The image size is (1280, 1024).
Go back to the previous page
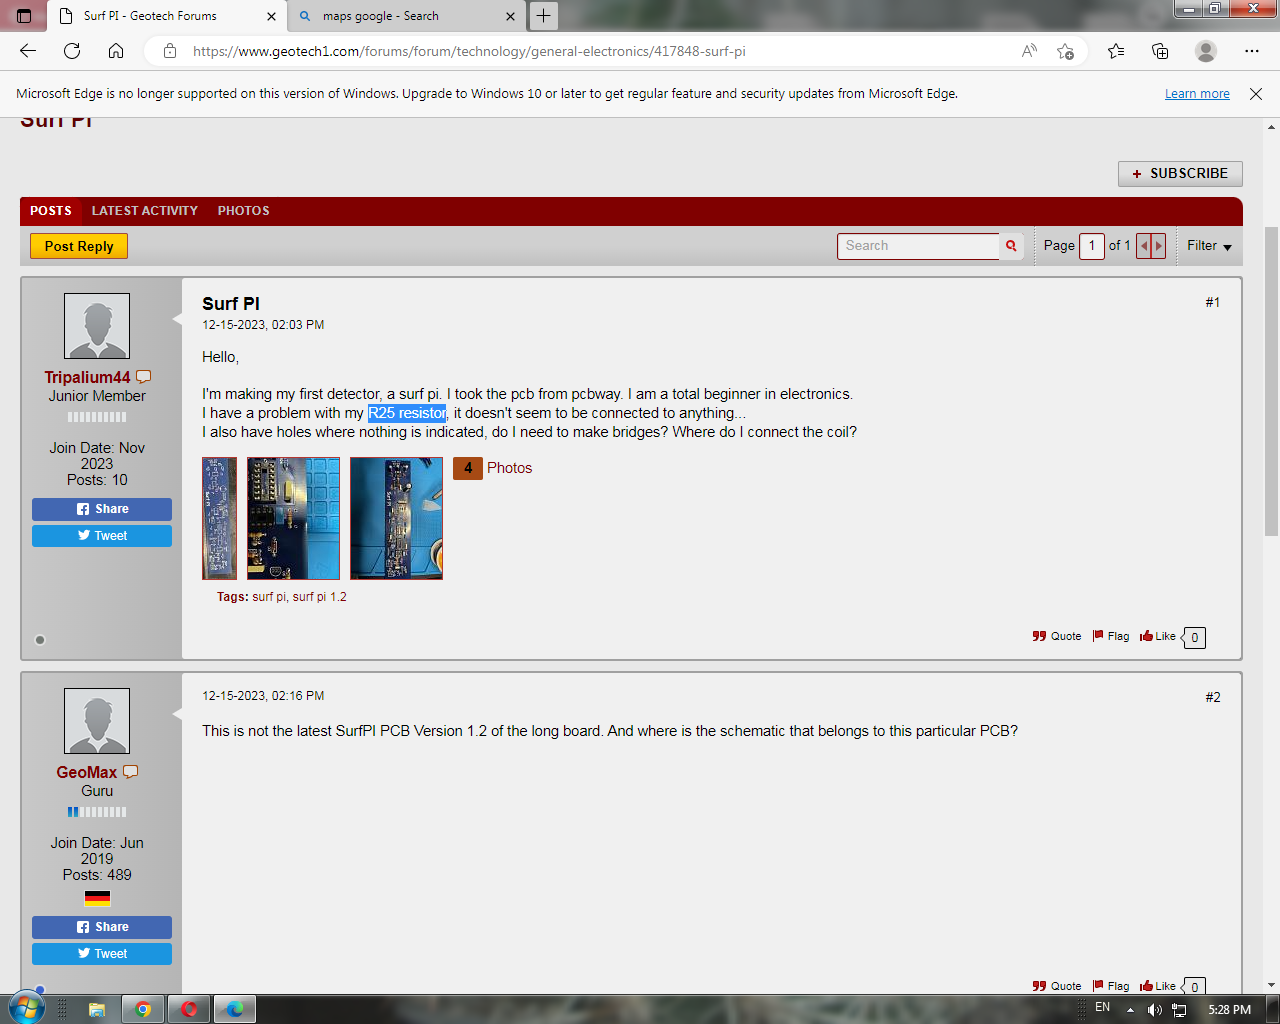pyautogui.click(x=28, y=51)
